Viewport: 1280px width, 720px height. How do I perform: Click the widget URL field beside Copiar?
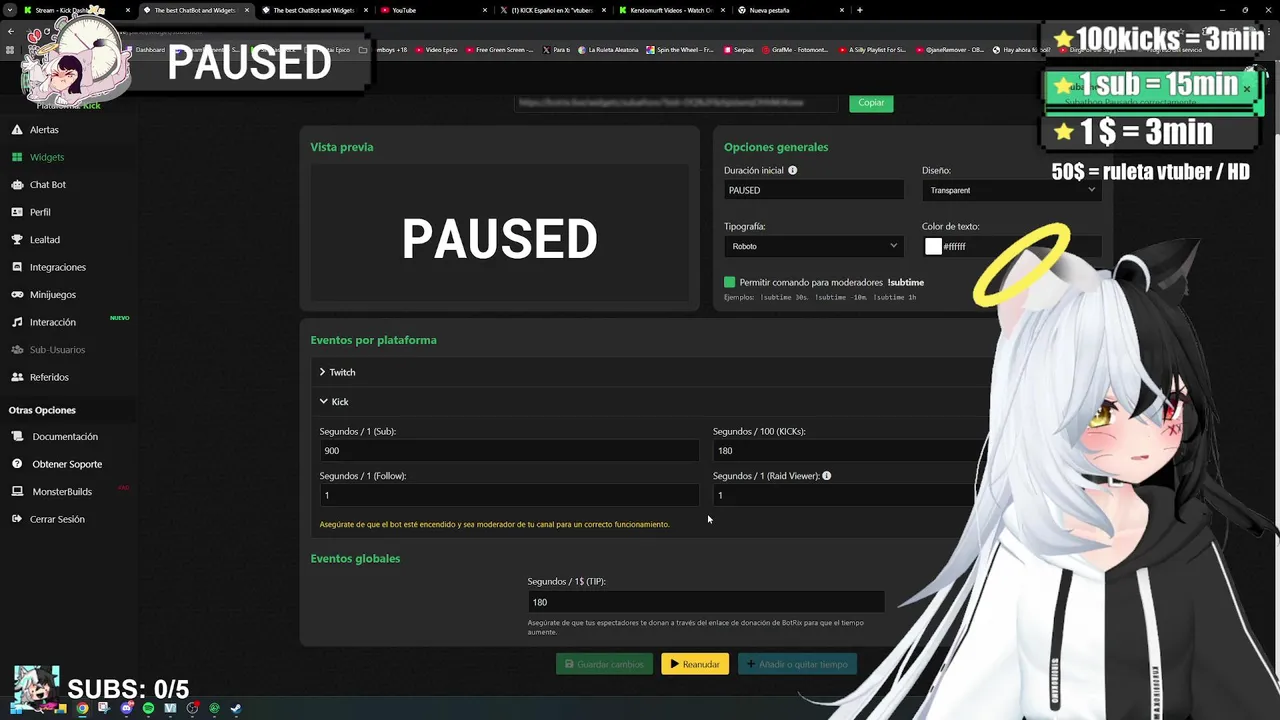pos(678,102)
